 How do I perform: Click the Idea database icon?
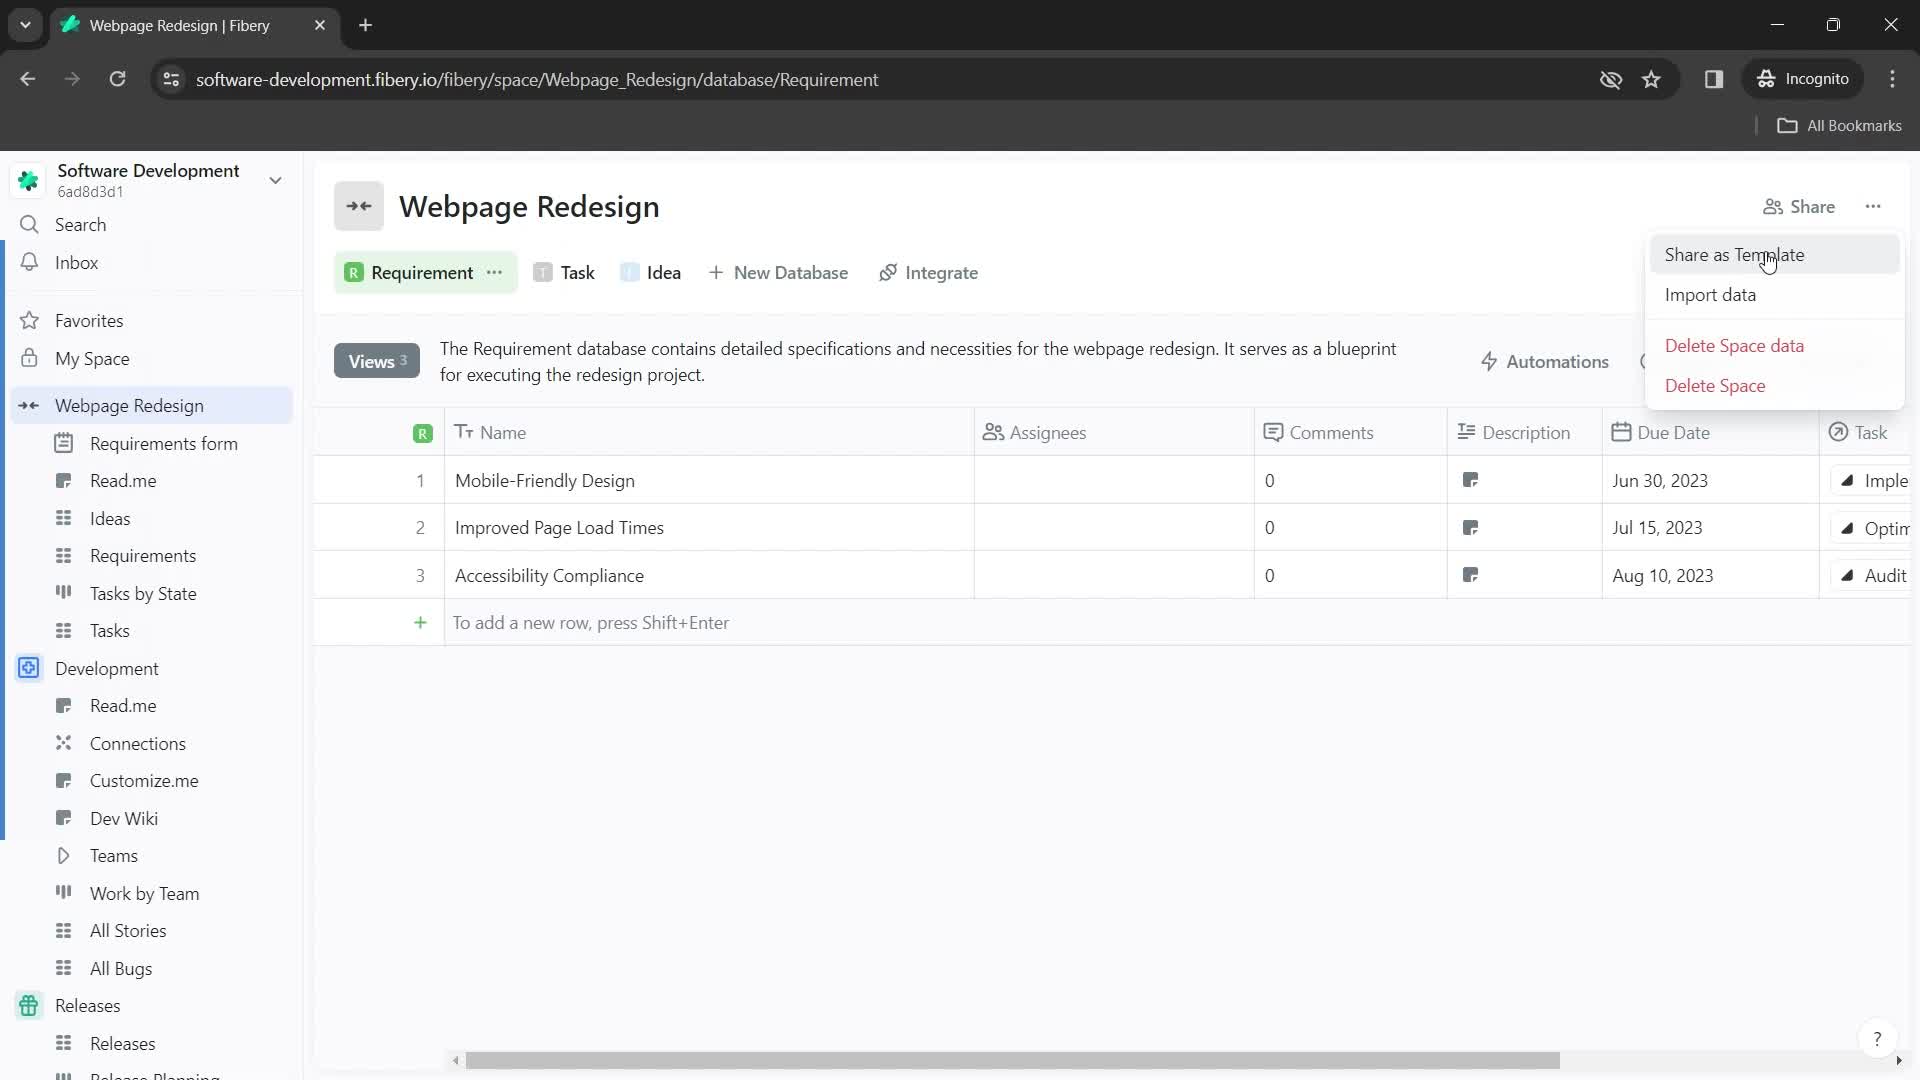[x=629, y=273]
